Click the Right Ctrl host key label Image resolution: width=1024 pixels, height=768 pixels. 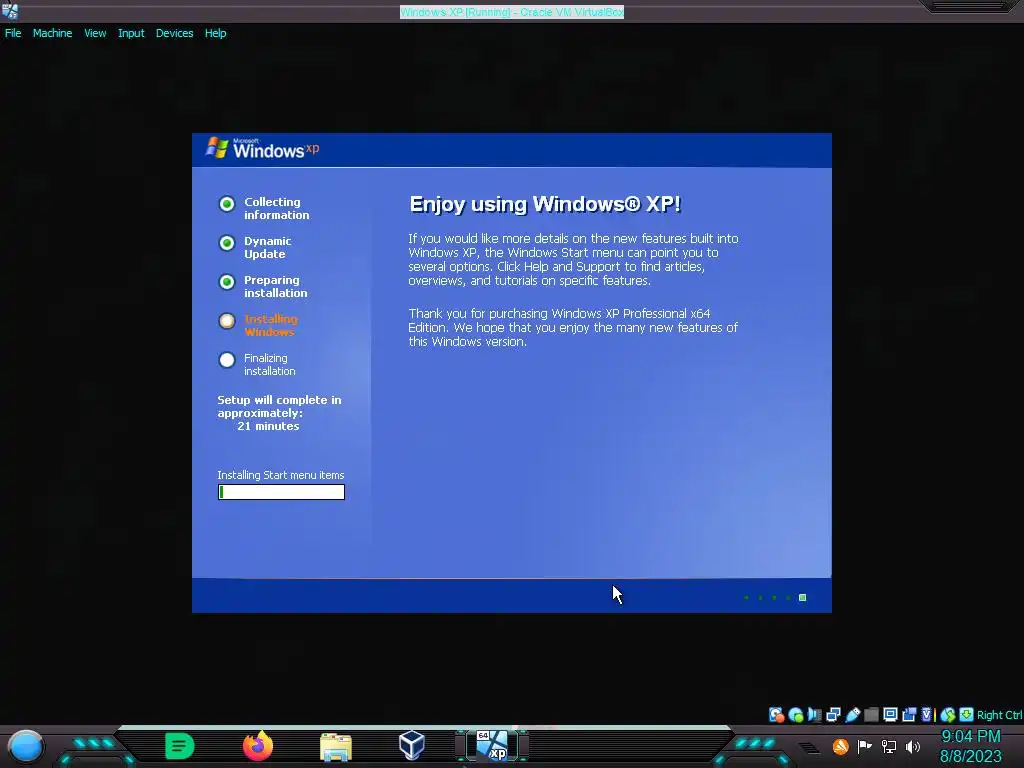coord(999,715)
